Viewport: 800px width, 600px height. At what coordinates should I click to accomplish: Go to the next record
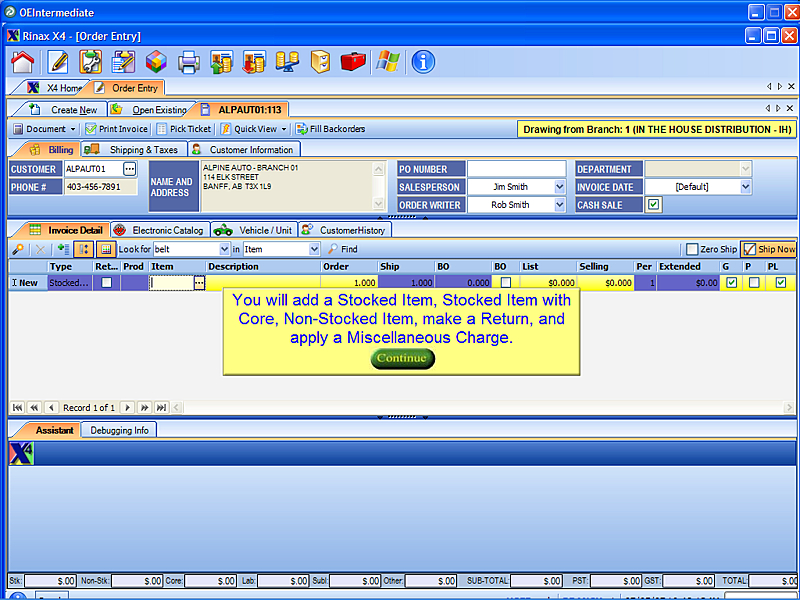click(x=128, y=408)
